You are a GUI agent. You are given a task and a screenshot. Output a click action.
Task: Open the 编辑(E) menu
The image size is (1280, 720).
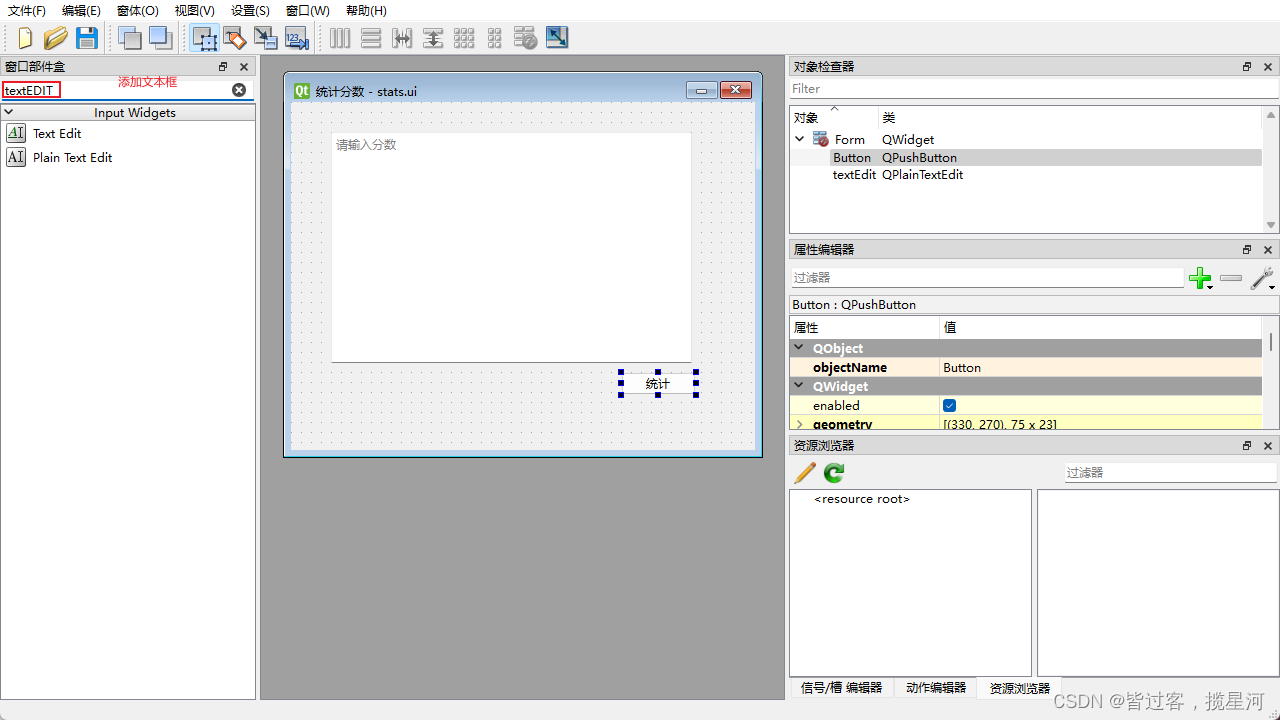(x=81, y=11)
